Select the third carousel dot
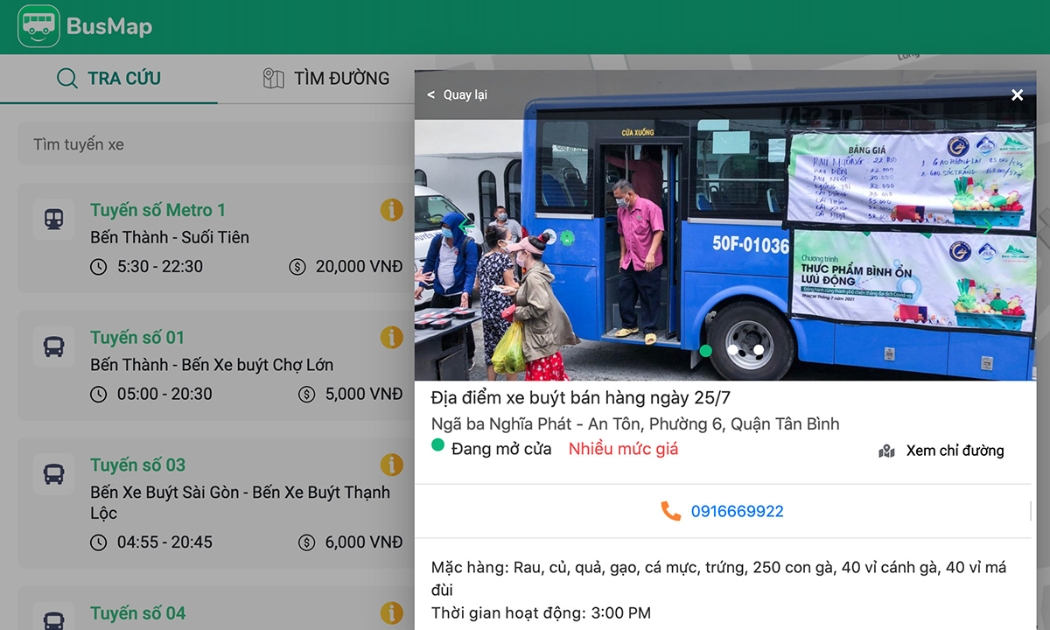The image size is (1050, 630). pos(759,351)
